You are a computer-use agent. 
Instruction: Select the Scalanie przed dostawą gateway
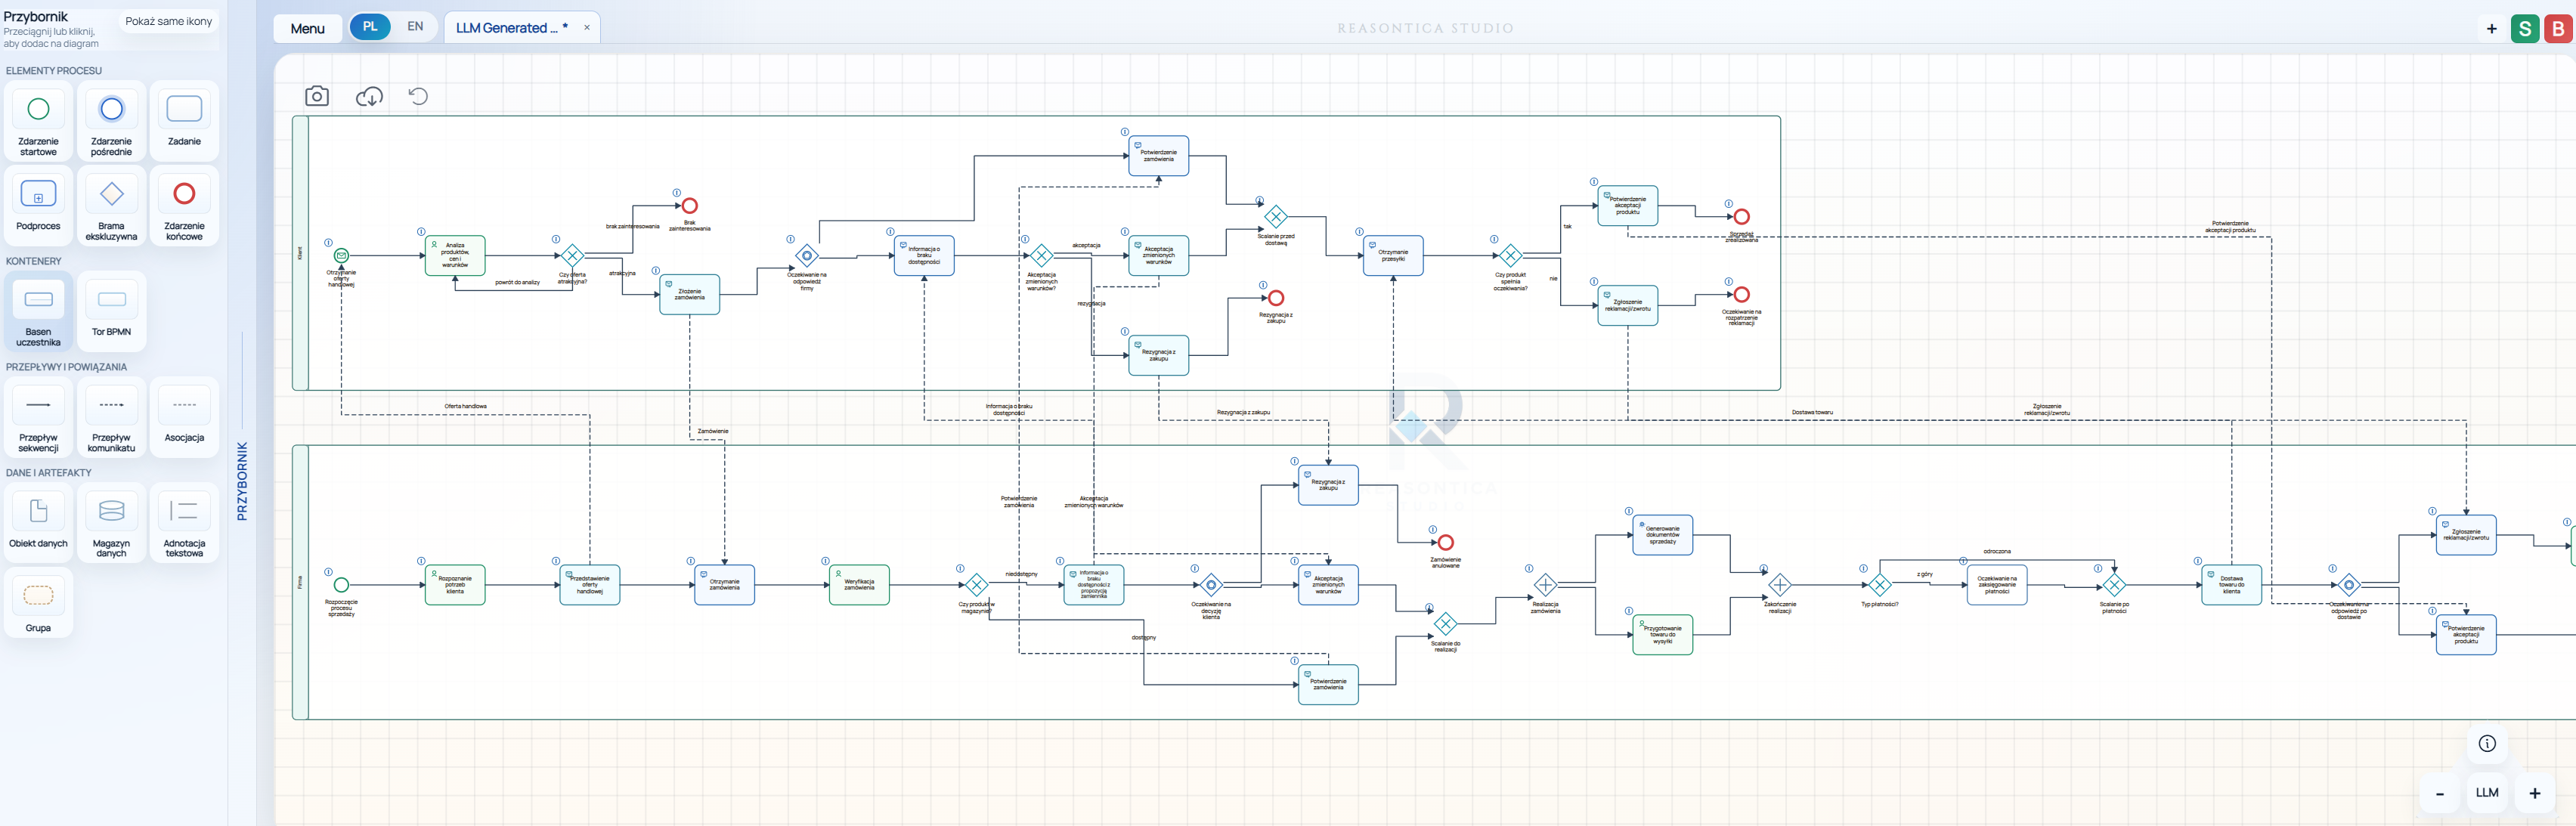coord(1276,216)
